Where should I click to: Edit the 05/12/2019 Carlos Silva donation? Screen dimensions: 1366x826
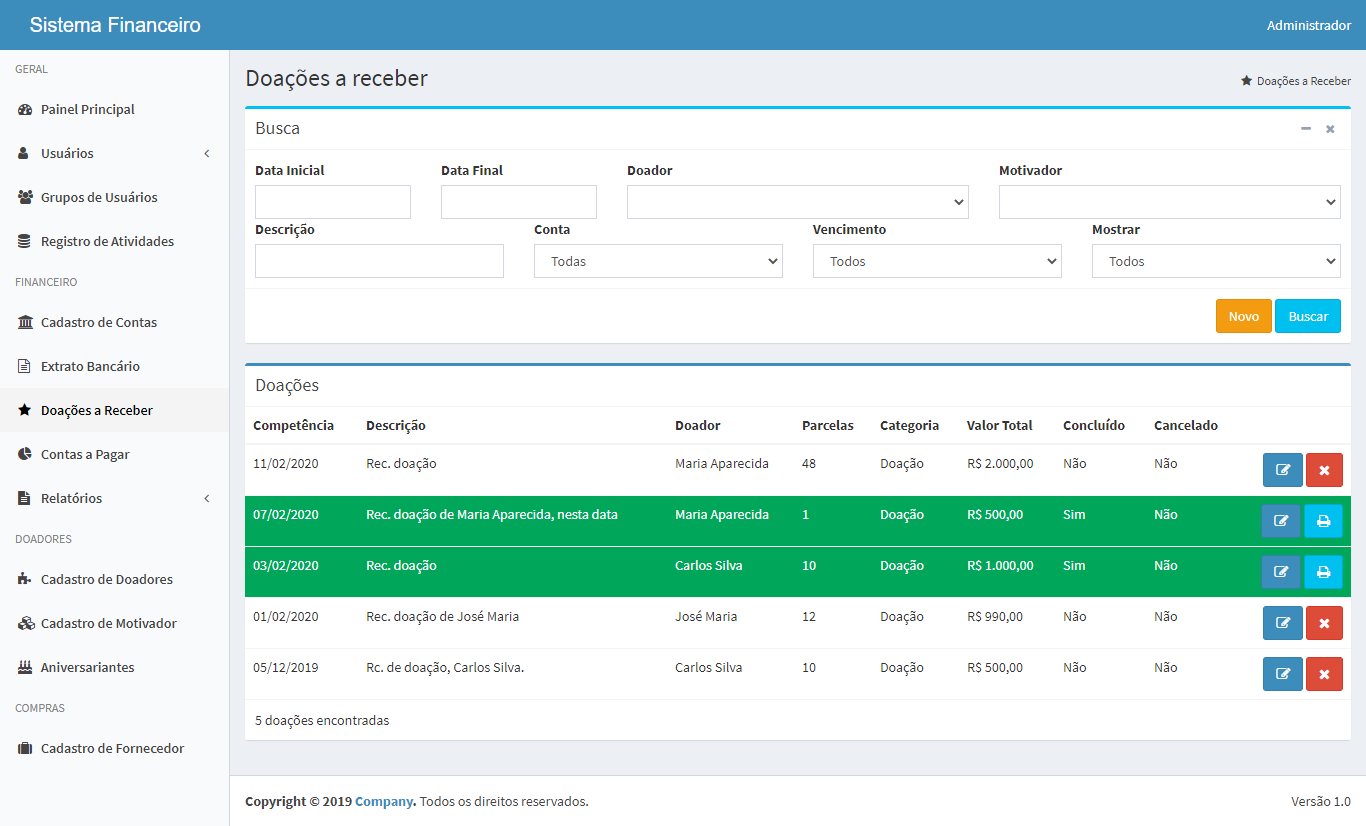tap(1282, 674)
